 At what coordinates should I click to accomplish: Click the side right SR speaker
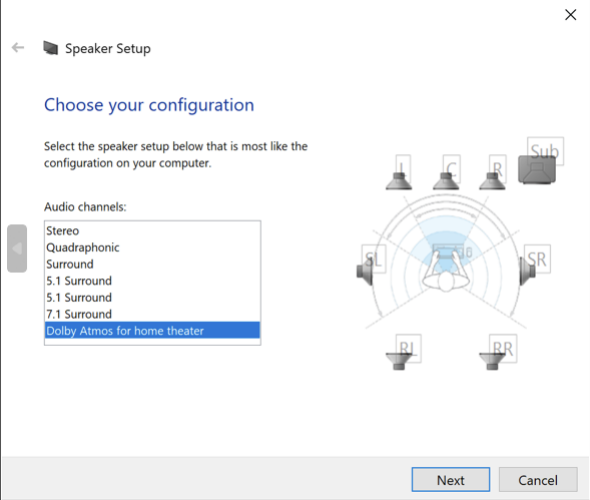pyautogui.click(x=527, y=272)
